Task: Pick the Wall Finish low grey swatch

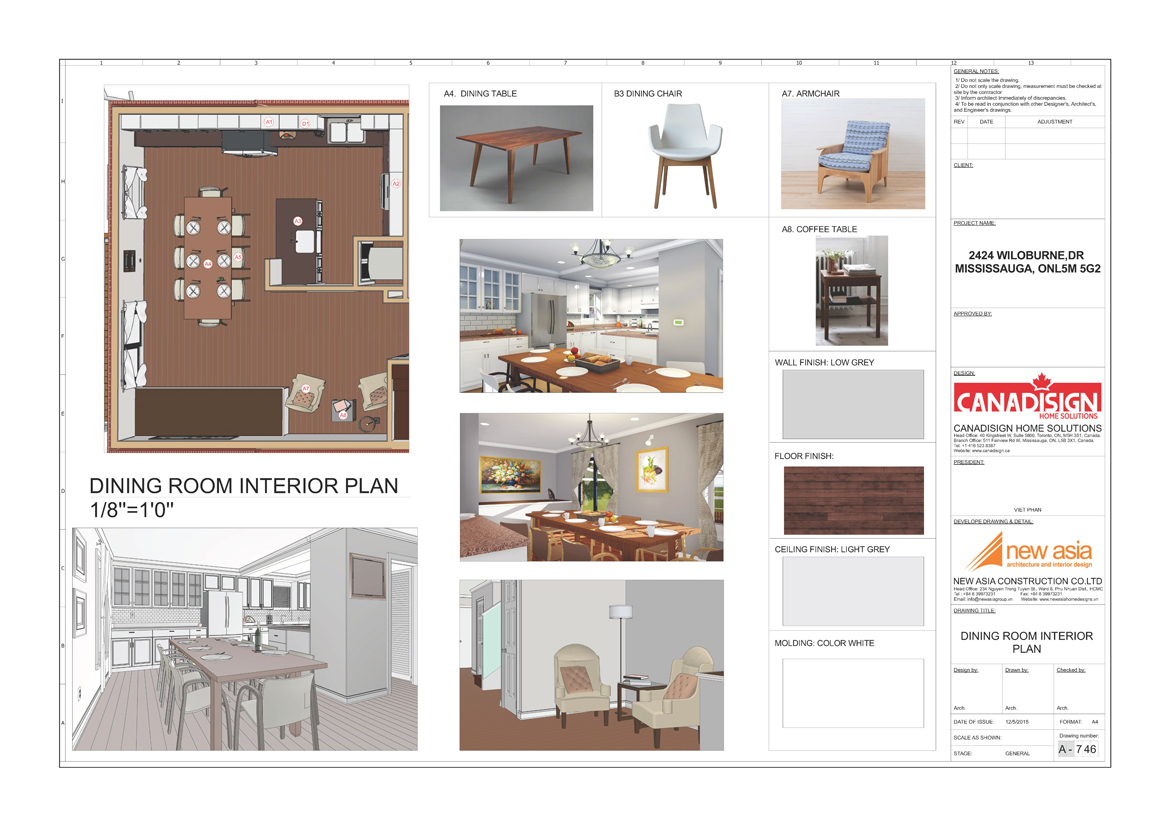Action: (852, 404)
